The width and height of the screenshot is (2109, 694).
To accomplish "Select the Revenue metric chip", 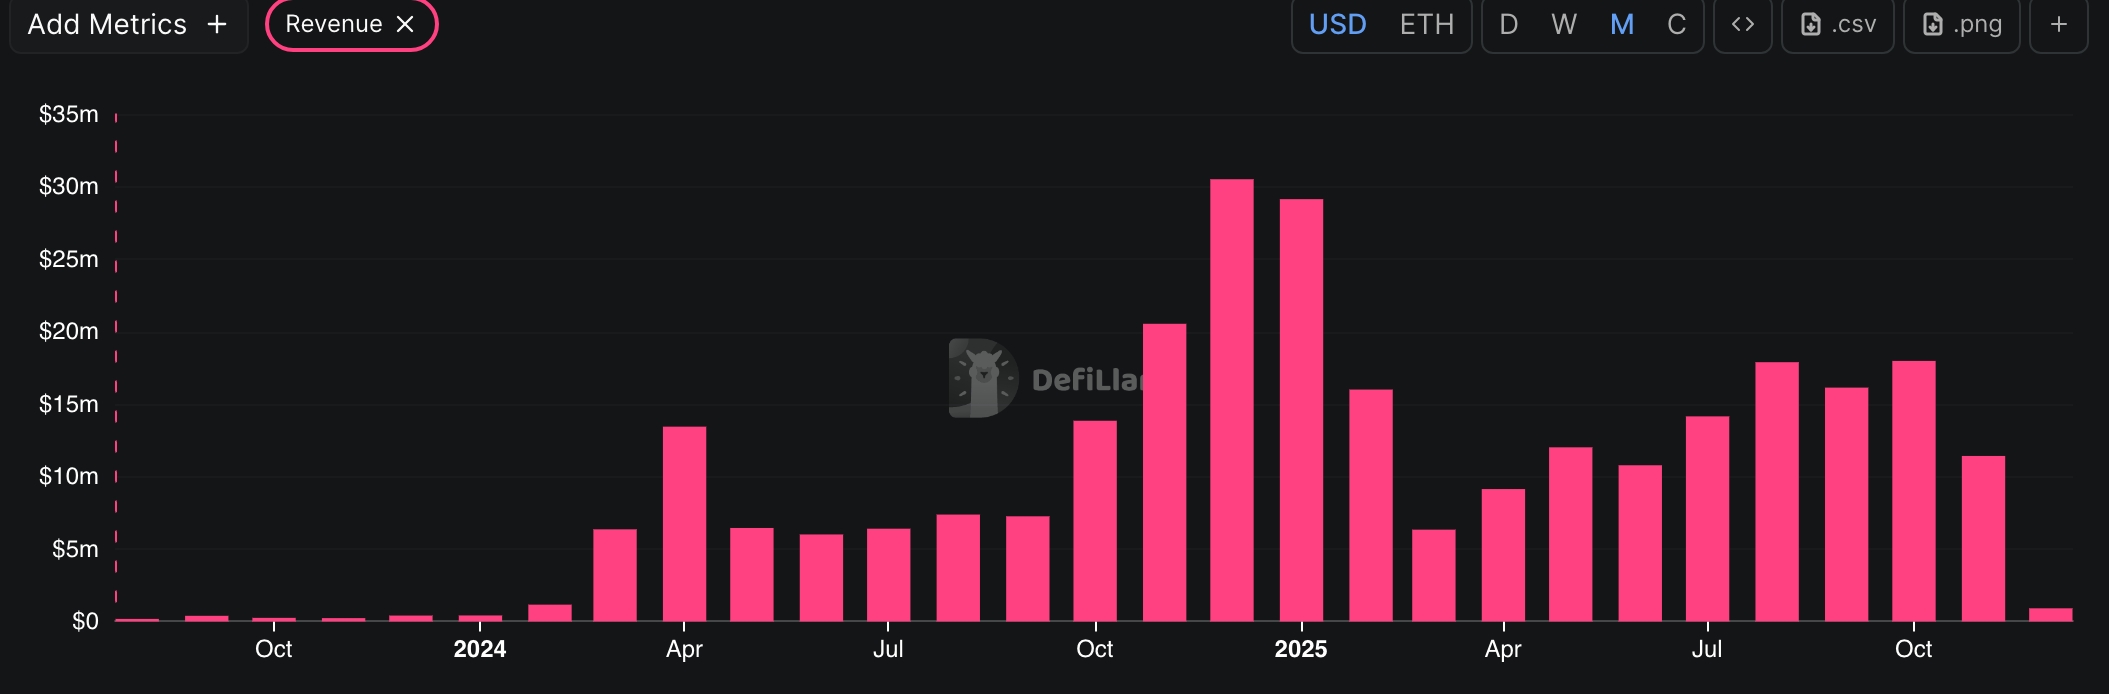I will point(333,23).
